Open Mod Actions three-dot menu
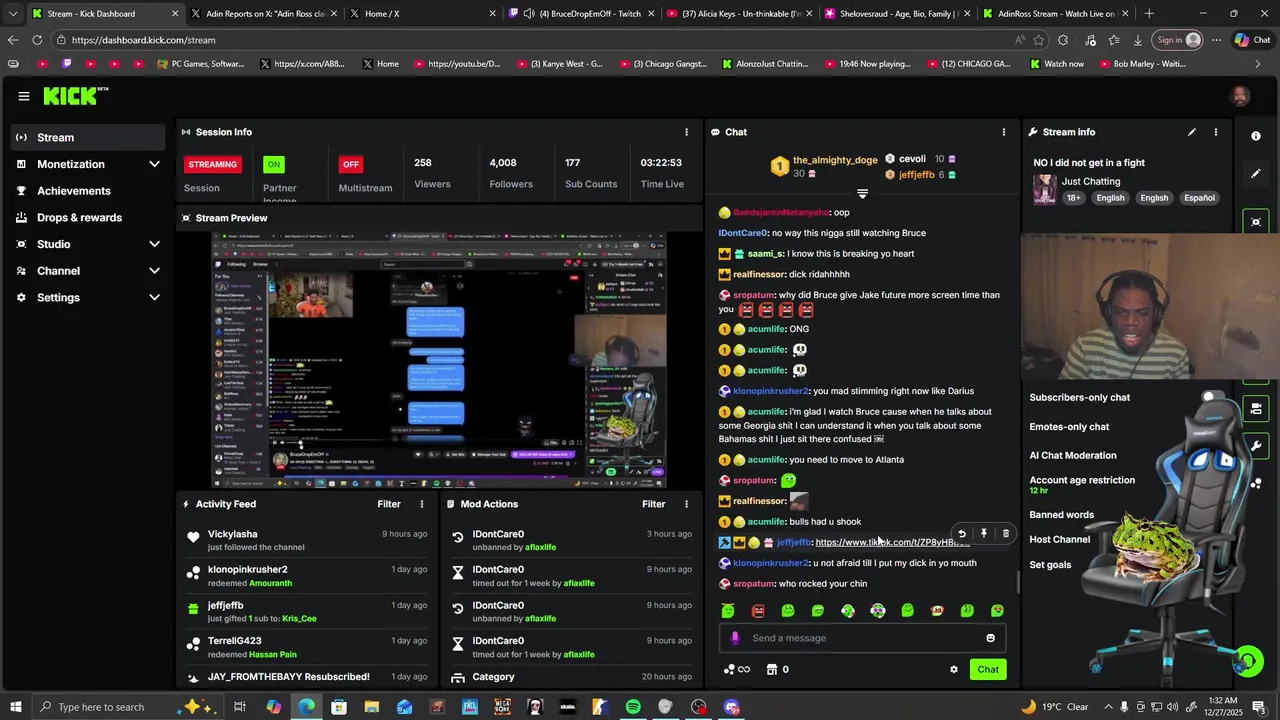 686,504
